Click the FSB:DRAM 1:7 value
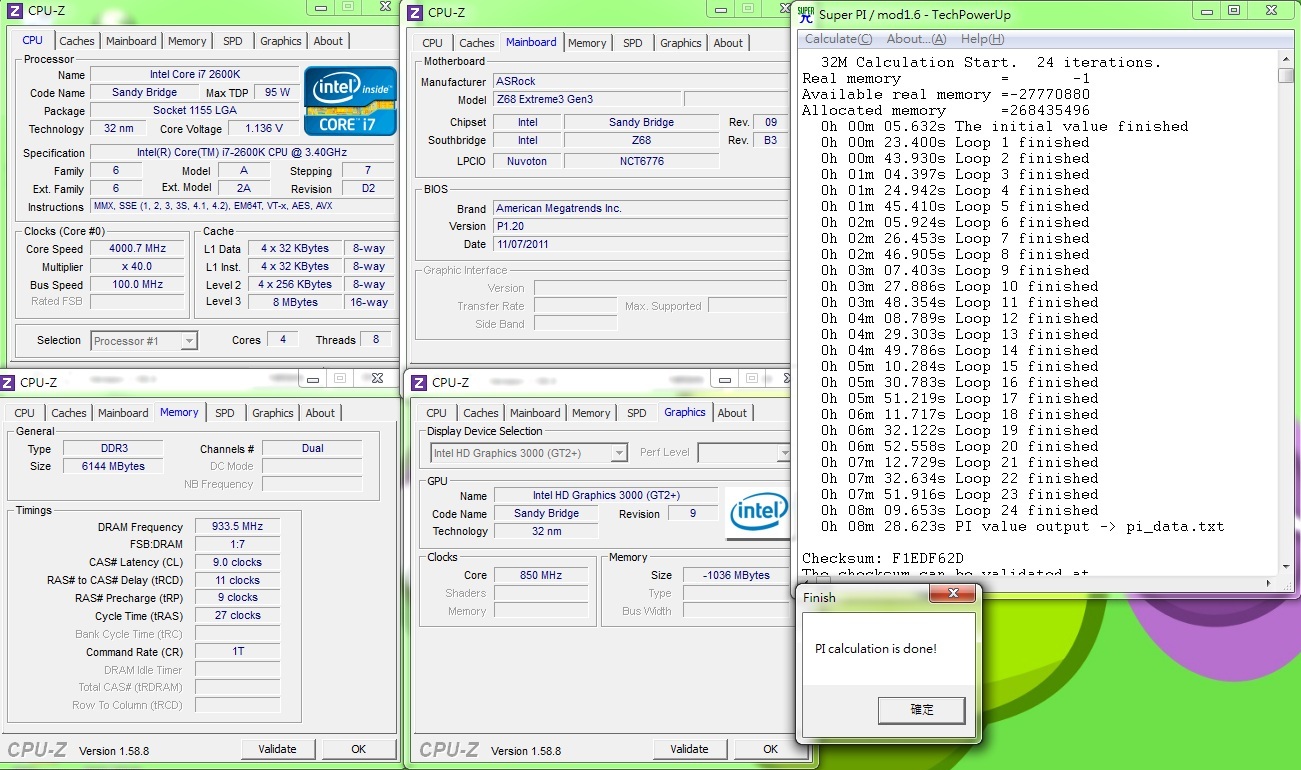Viewport: 1301px width, 770px height. [x=237, y=544]
